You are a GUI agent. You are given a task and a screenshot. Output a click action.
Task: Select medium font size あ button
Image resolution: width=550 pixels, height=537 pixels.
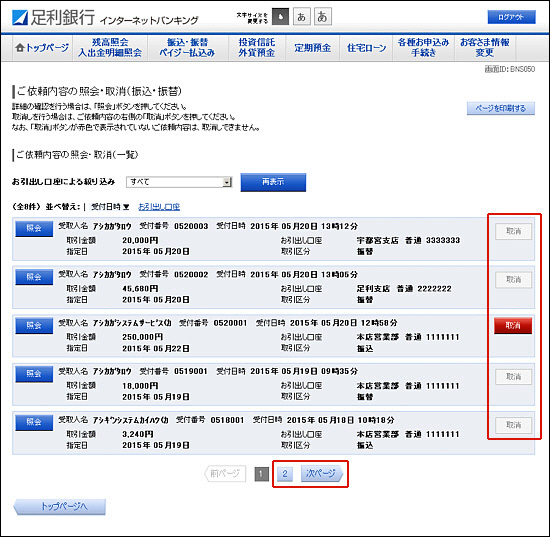pos(302,17)
